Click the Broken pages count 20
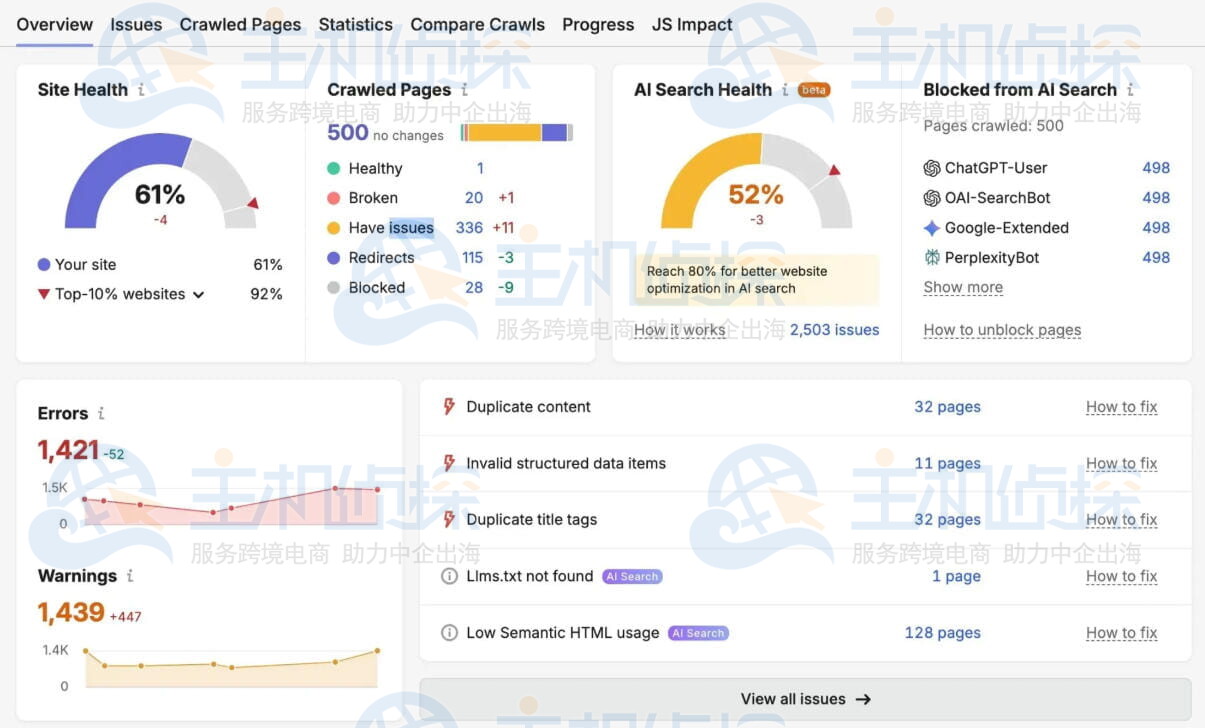 474,198
